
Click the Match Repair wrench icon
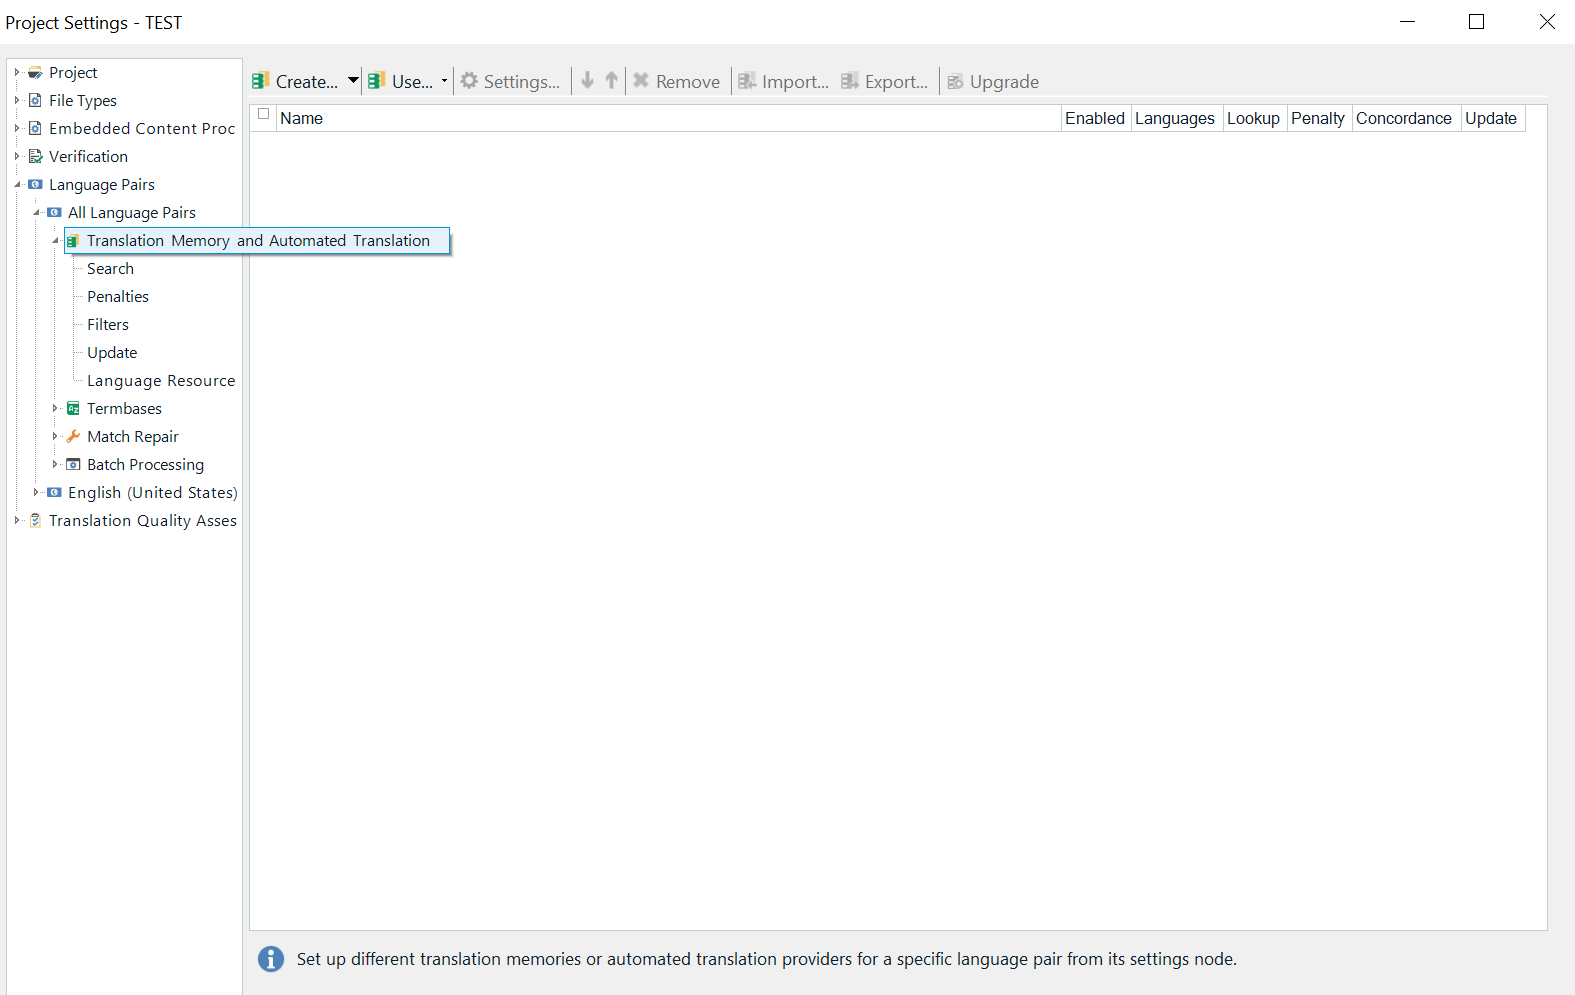[73, 436]
